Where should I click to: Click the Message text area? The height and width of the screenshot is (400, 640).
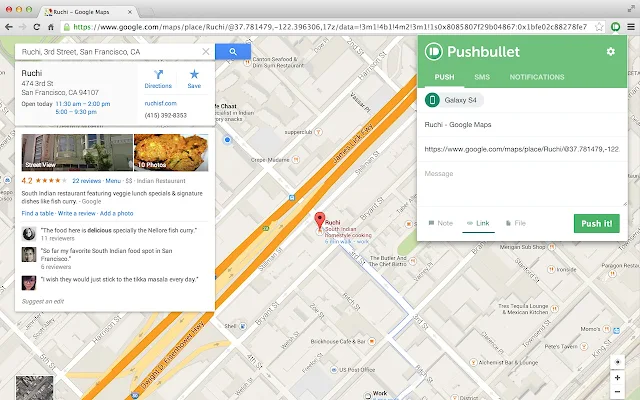click(522, 186)
